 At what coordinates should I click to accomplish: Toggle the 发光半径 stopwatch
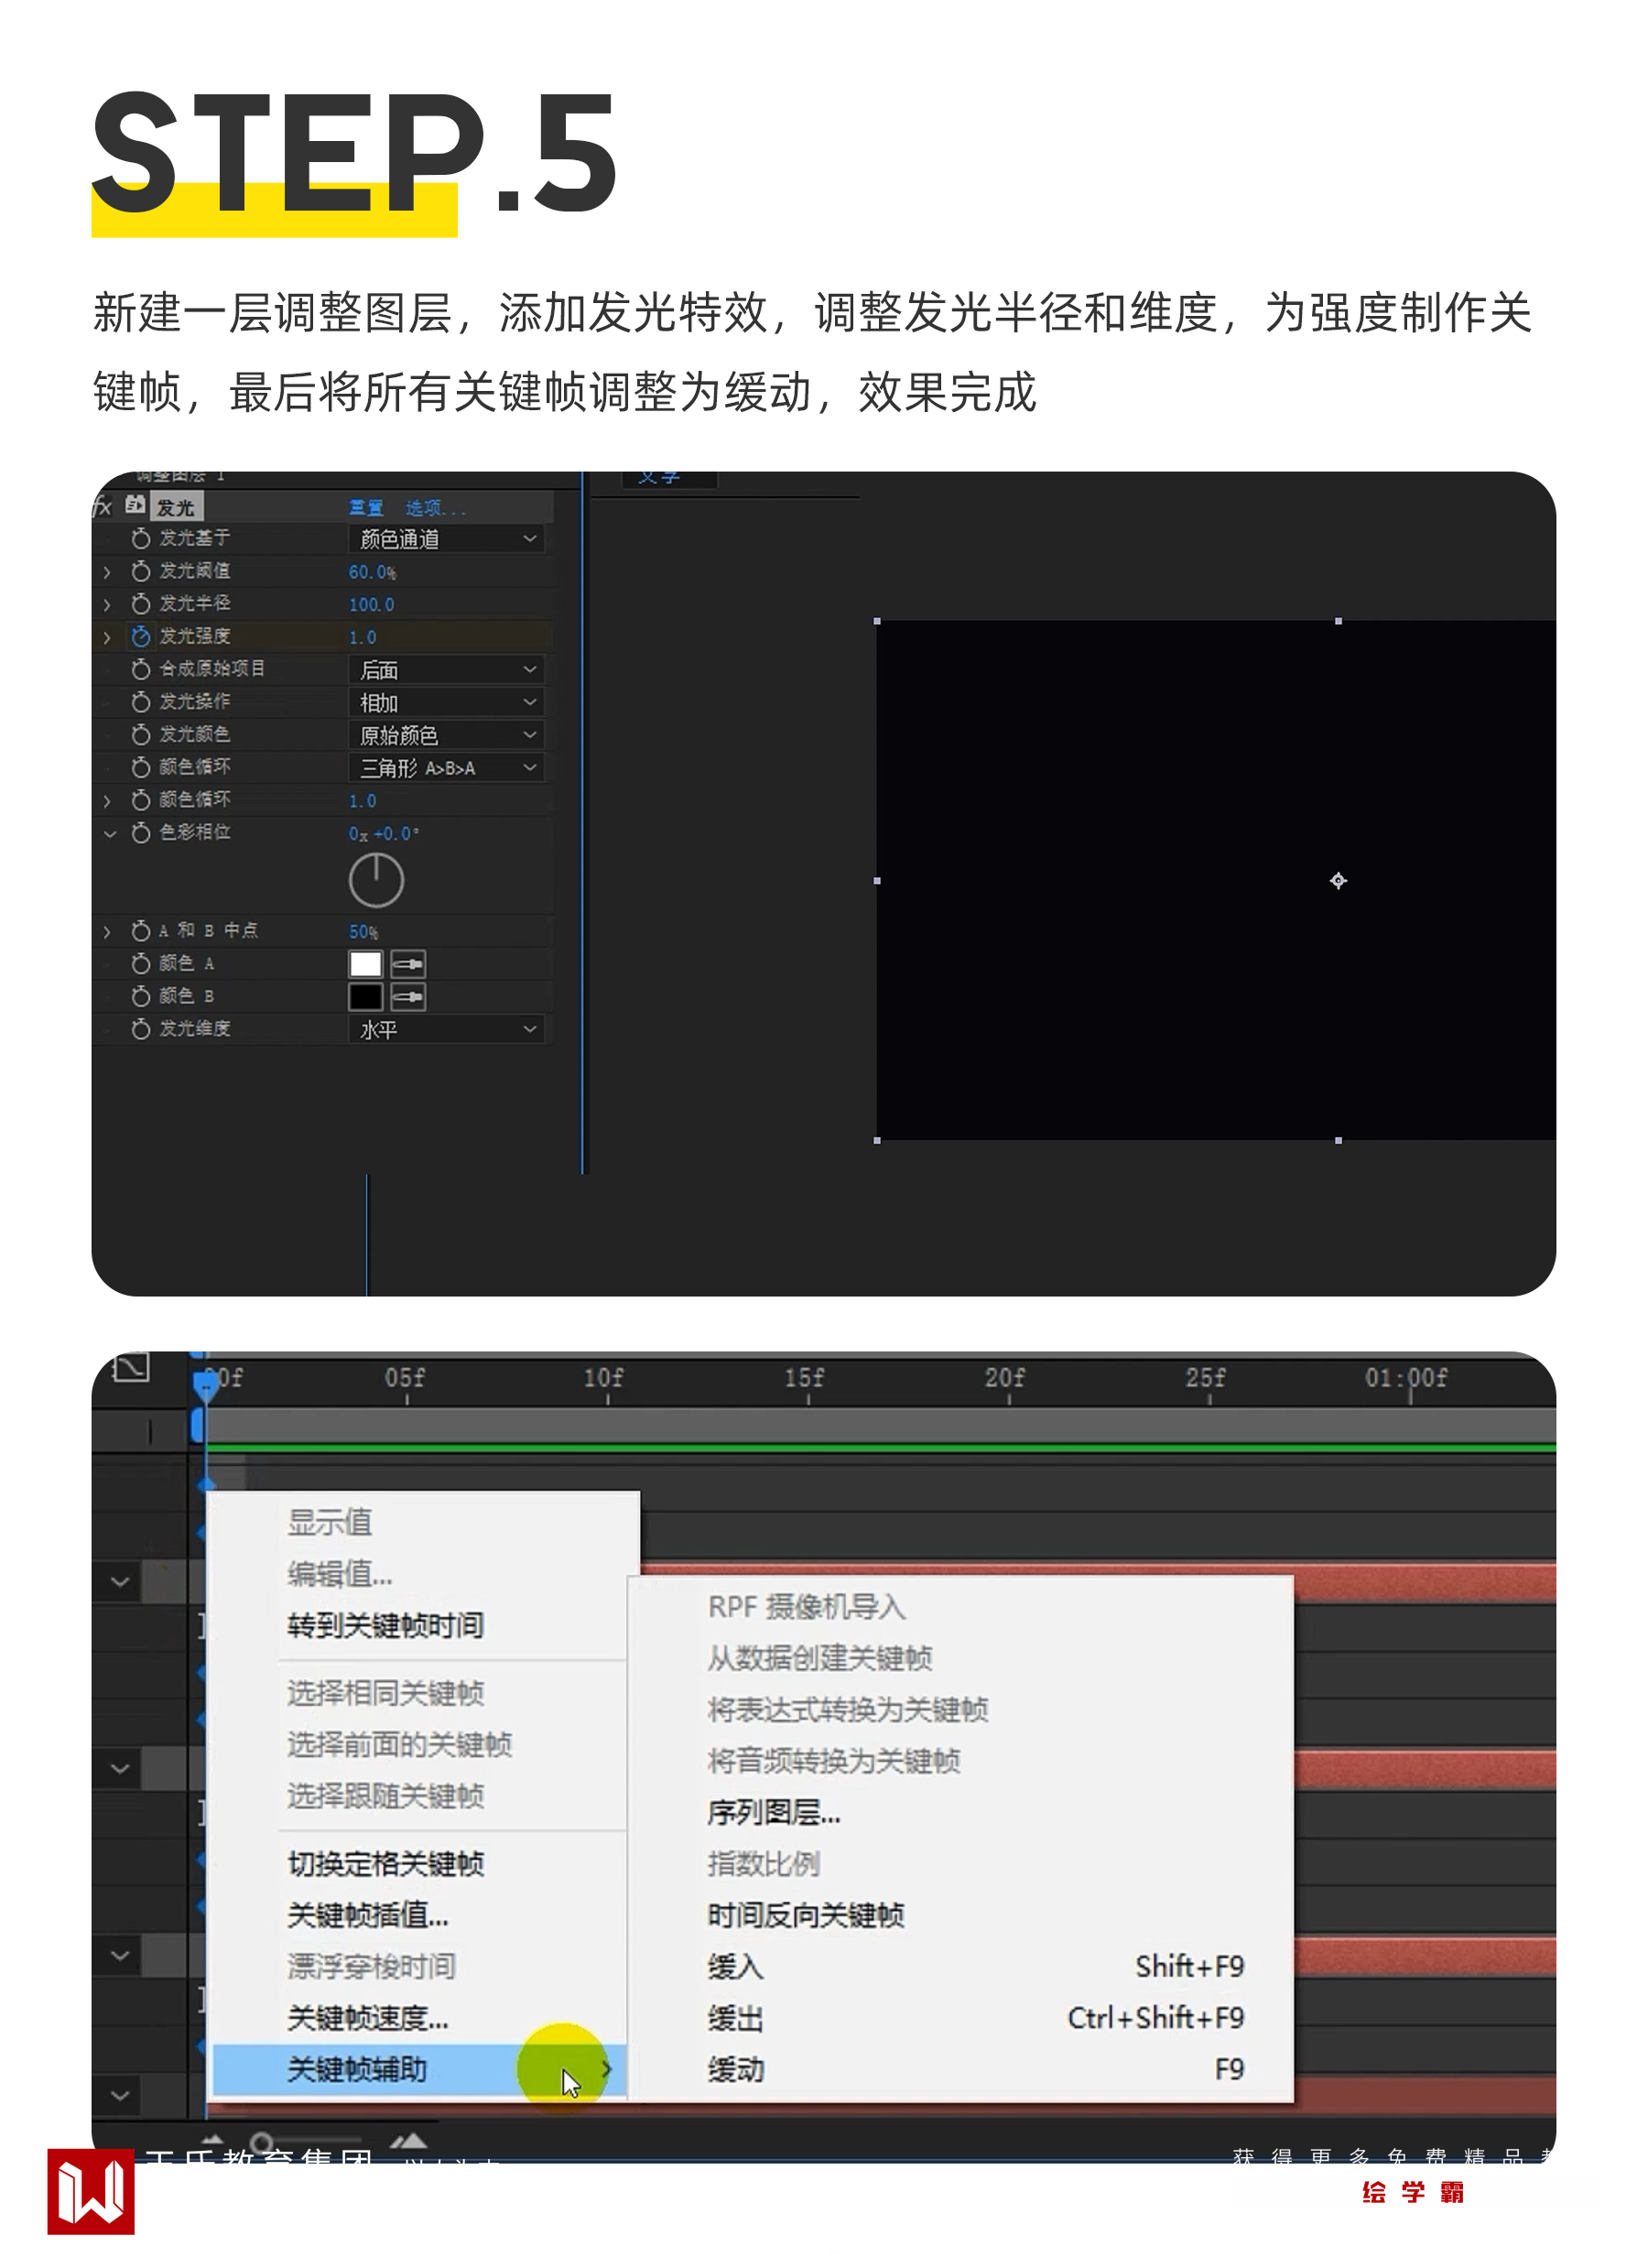click(x=141, y=604)
